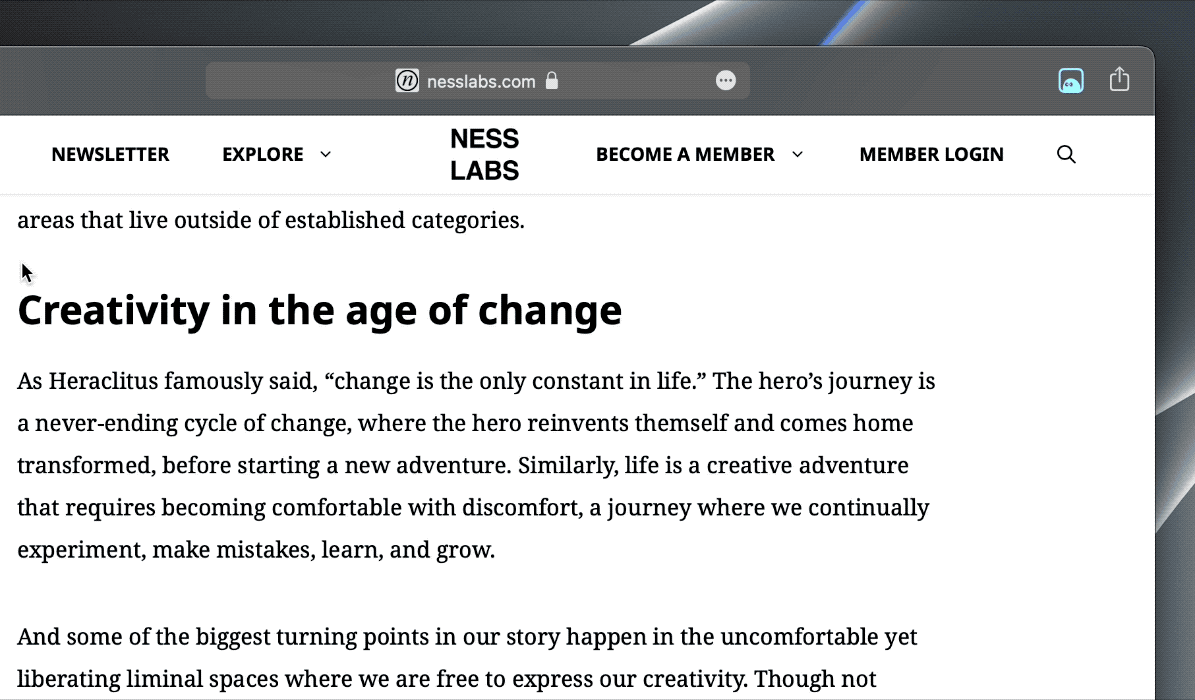Click the search magnifier icon on site header
1195x700 pixels.
(x=1066, y=154)
